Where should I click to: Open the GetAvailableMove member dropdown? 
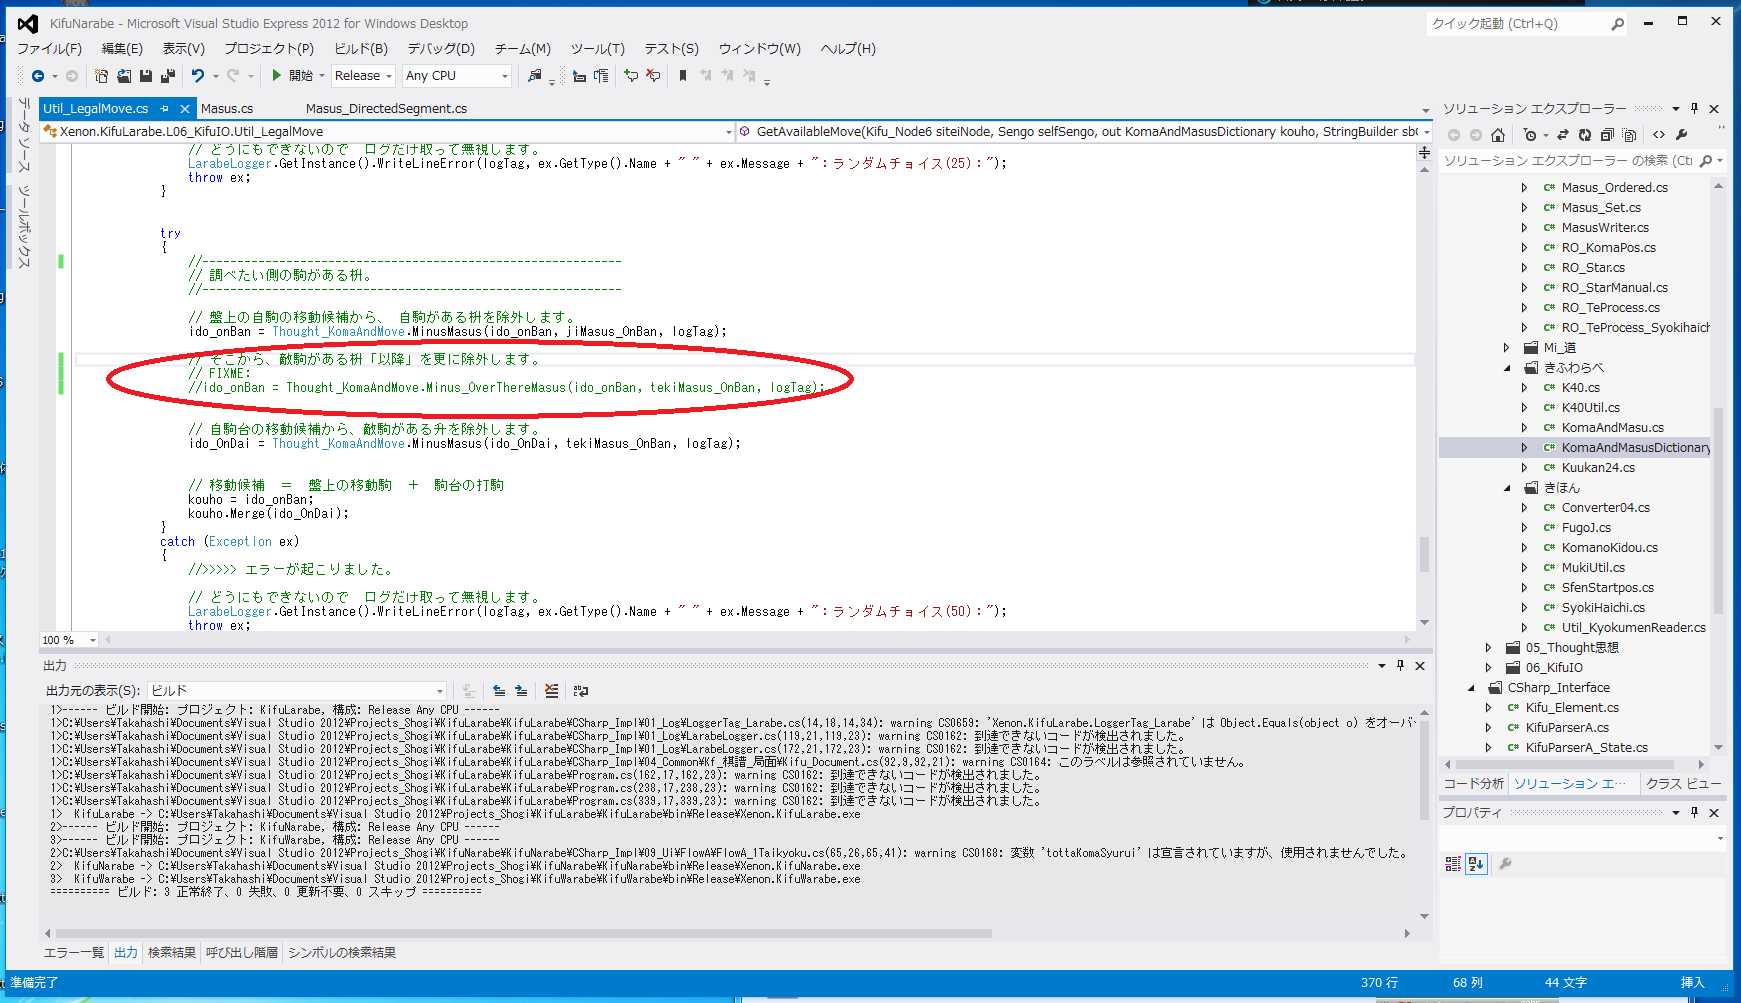click(x=1085, y=132)
